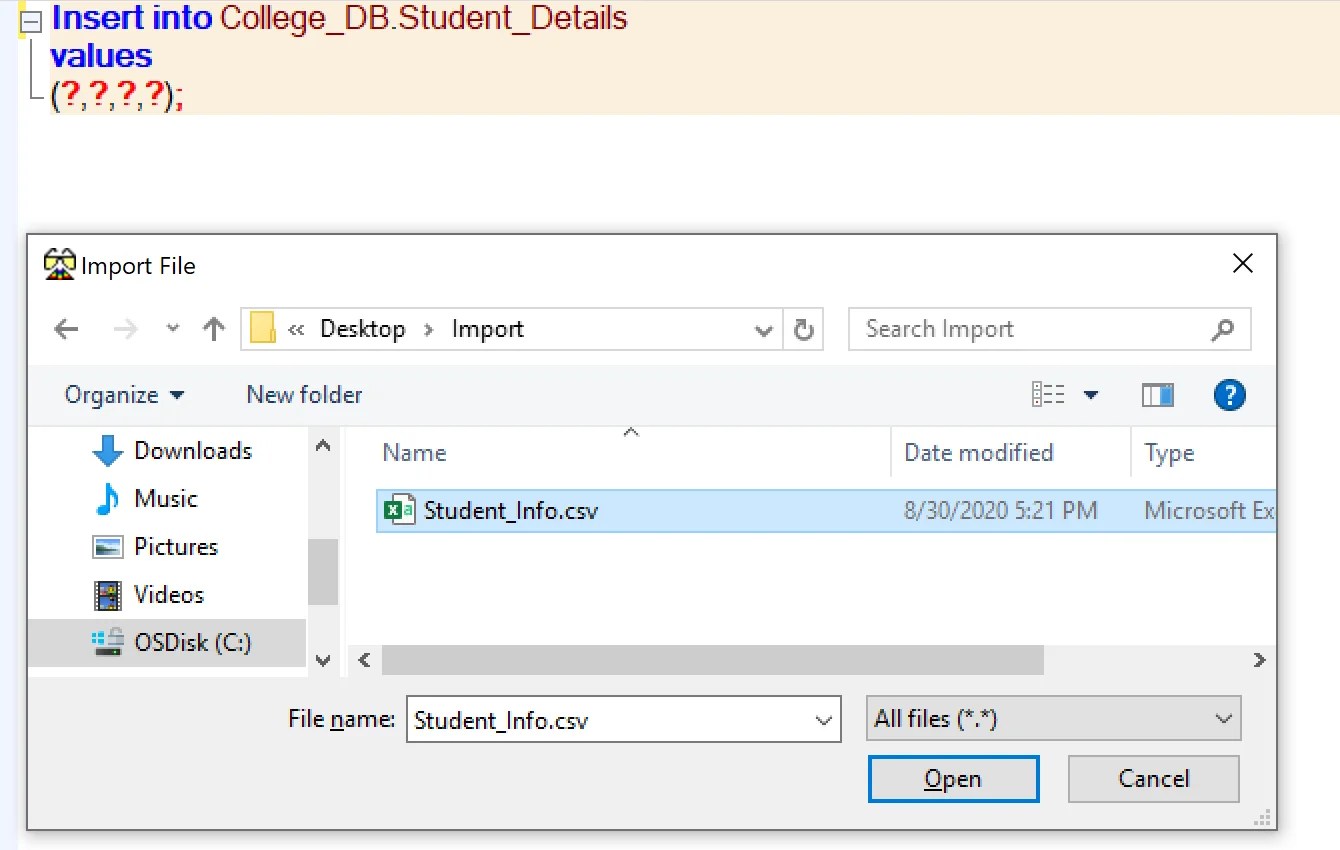The image size is (1340, 850).
Task: Click inside the File name field
Action: 600,718
